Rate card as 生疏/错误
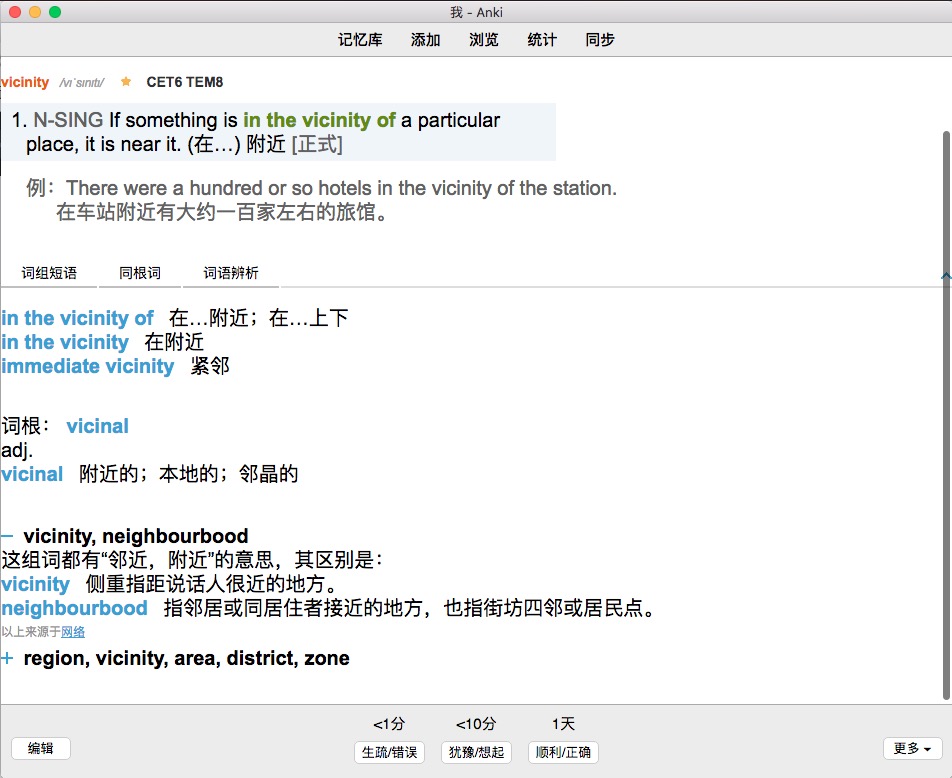 [390, 752]
